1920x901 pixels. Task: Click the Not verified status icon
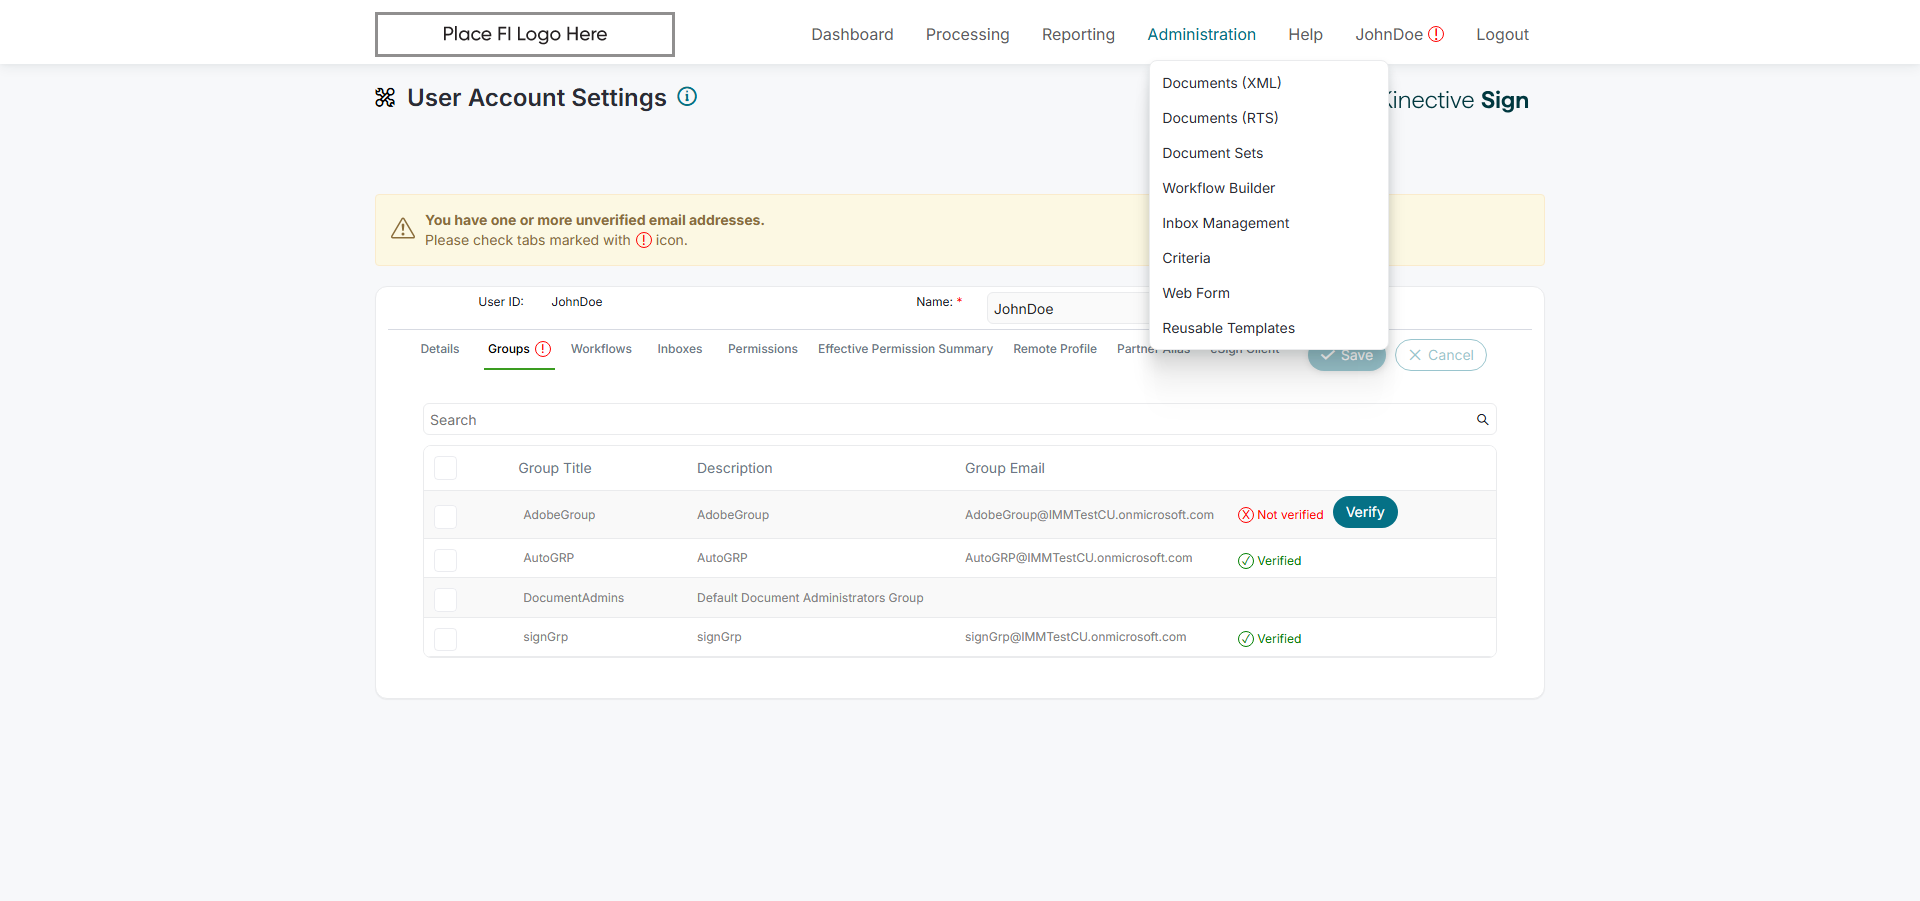coord(1246,515)
